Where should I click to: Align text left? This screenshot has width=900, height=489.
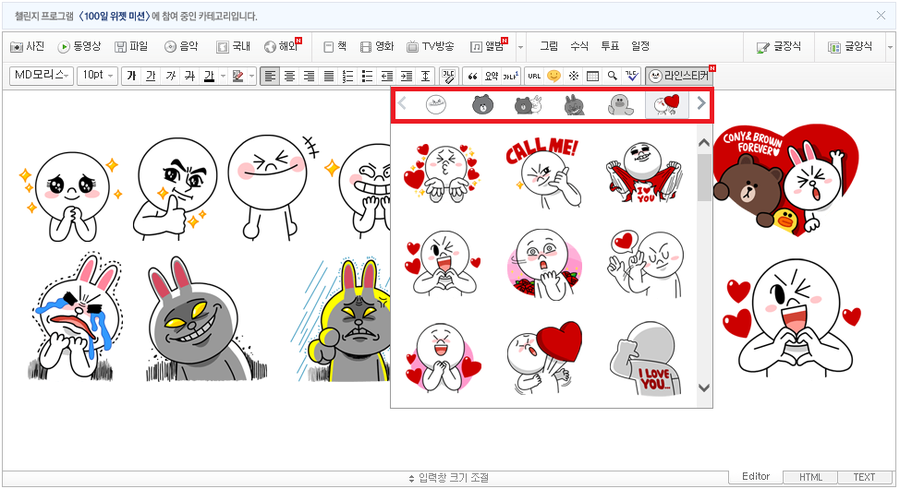270,76
